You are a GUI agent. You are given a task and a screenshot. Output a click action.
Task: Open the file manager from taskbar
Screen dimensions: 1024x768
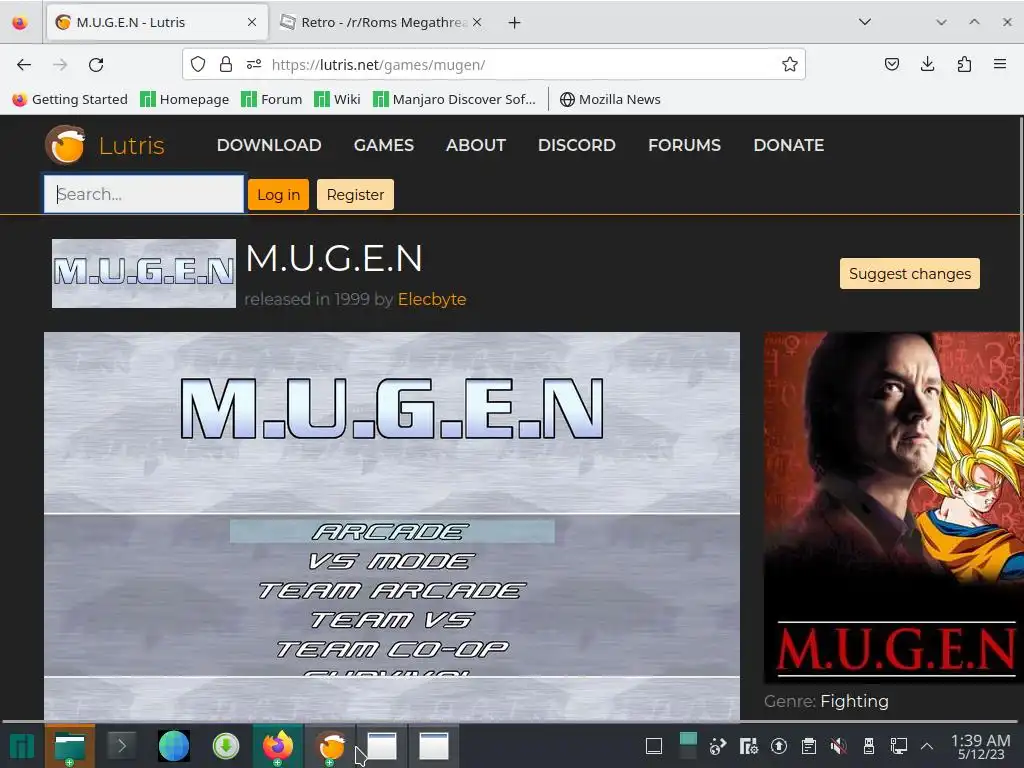click(x=70, y=746)
